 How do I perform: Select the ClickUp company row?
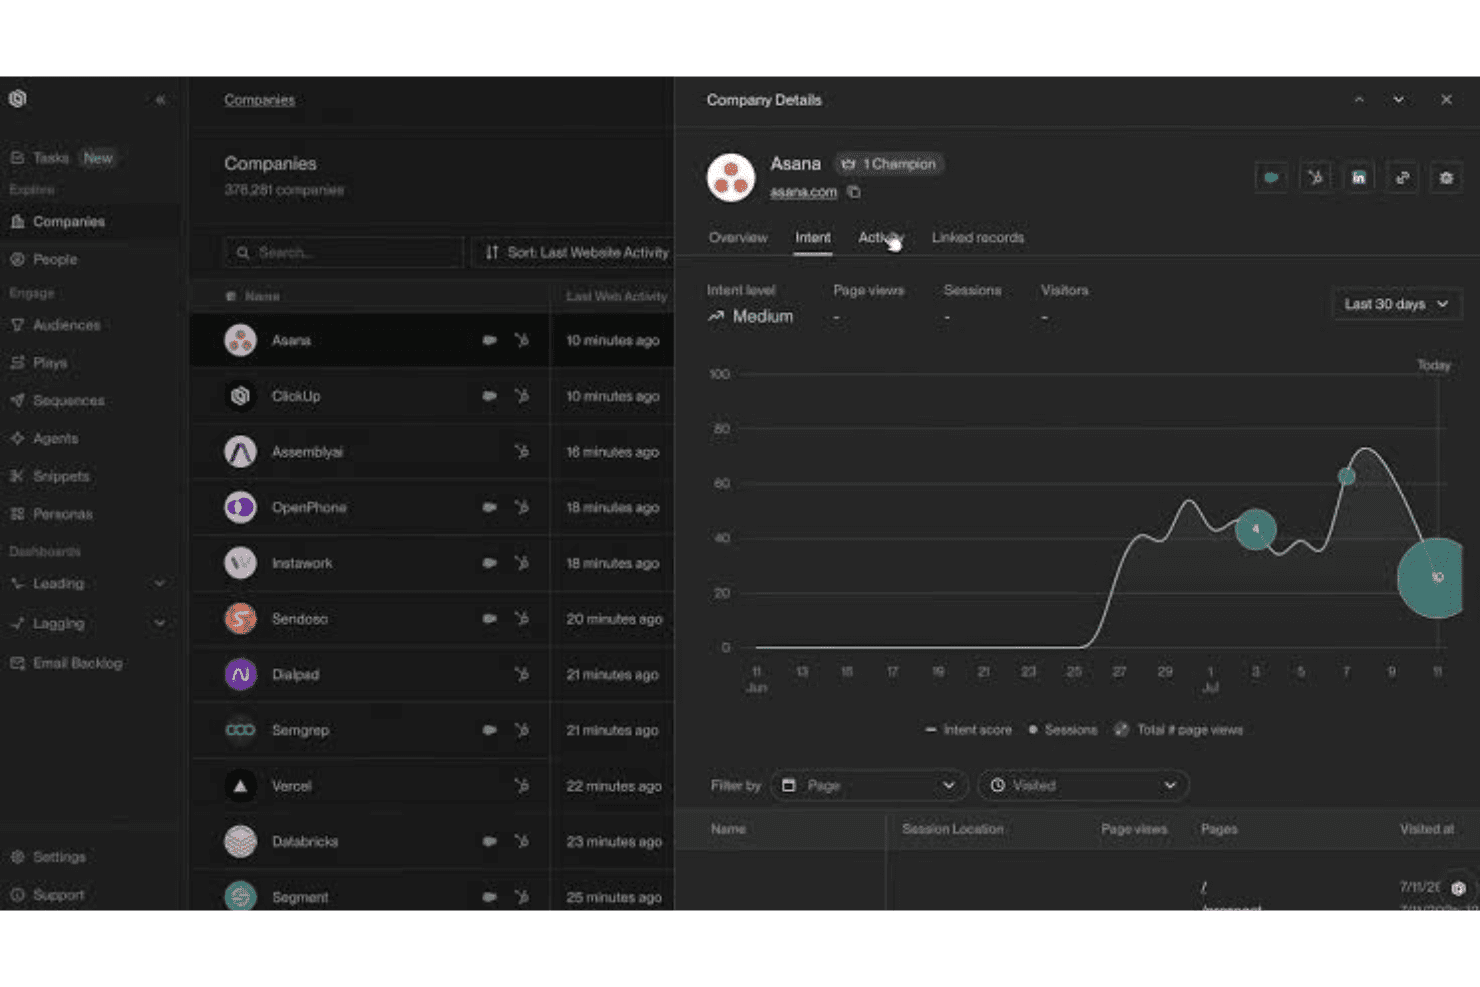[431, 396]
